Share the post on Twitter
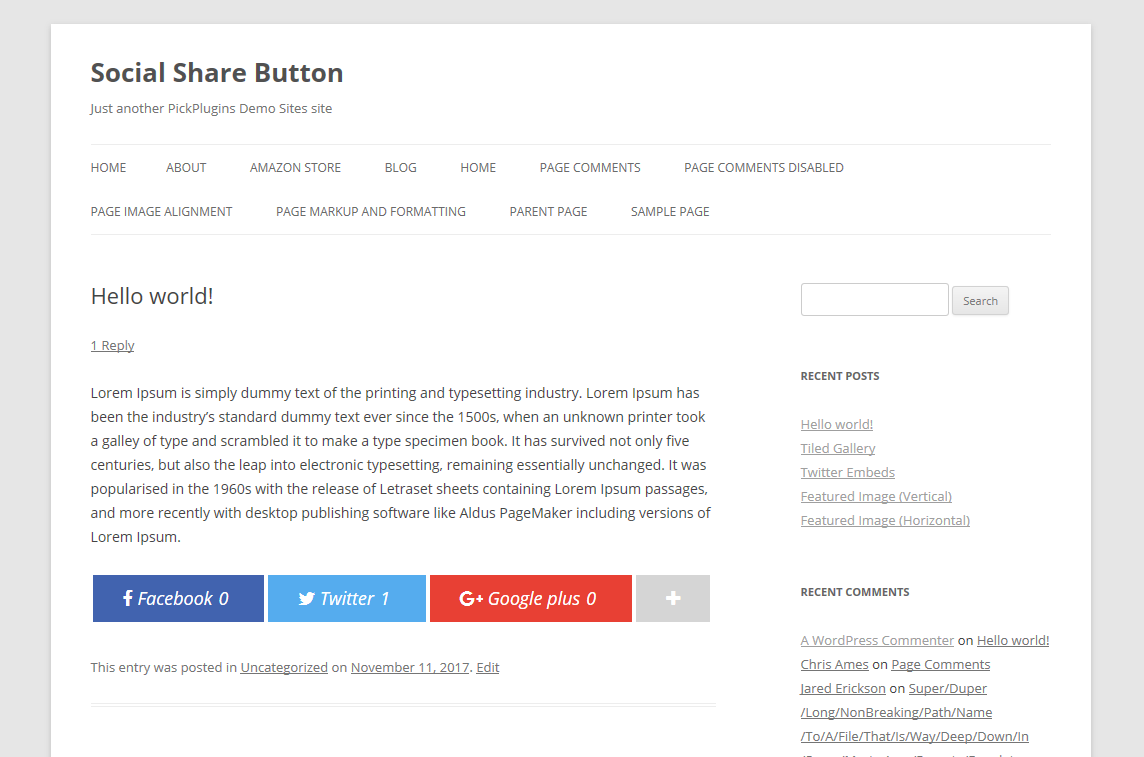Image resolution: width=1144 pixels, height=757 pixels. [x=347, y=598]
